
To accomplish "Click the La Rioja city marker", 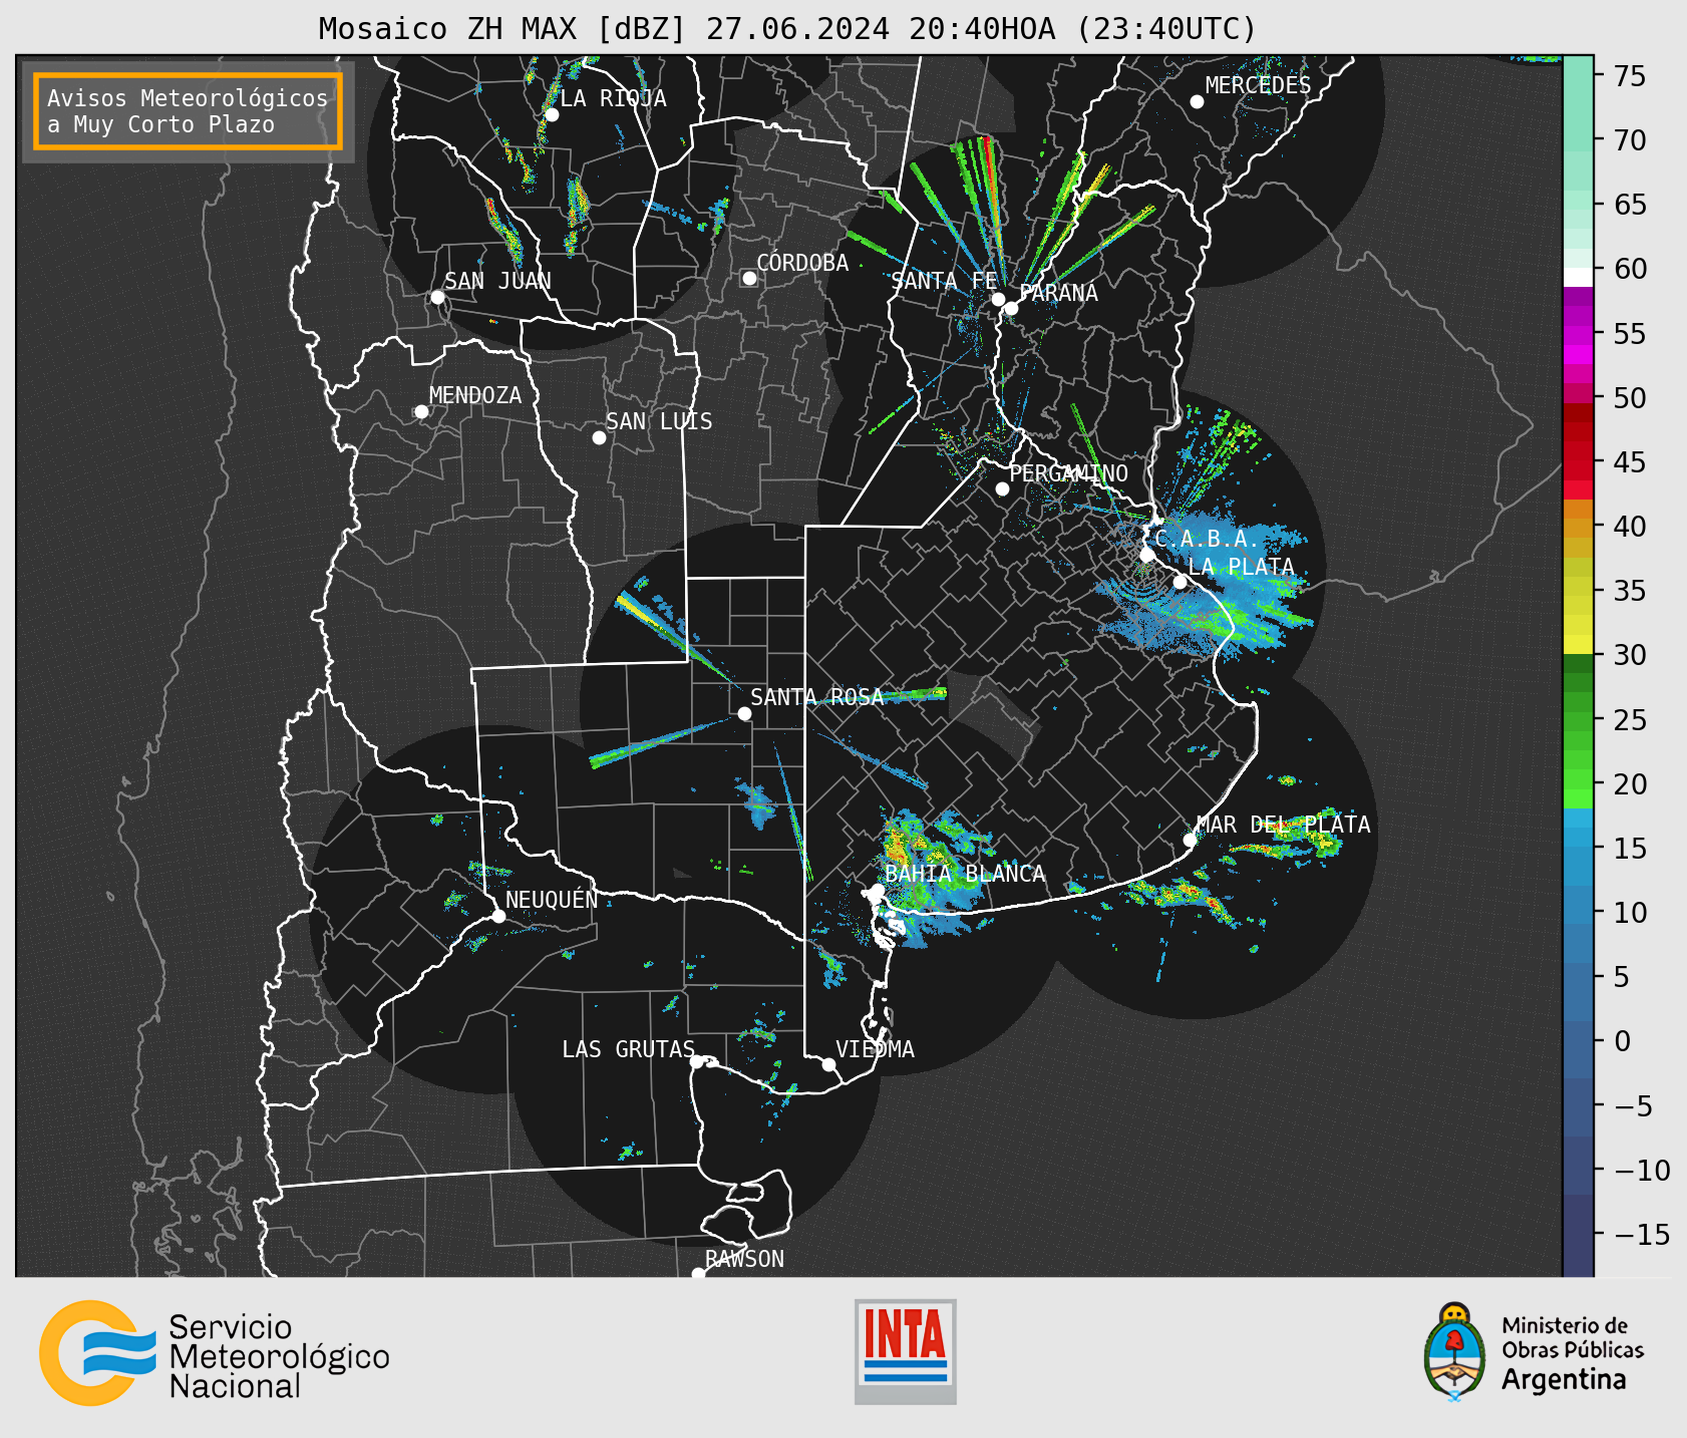I will click(x=551, y=115).
